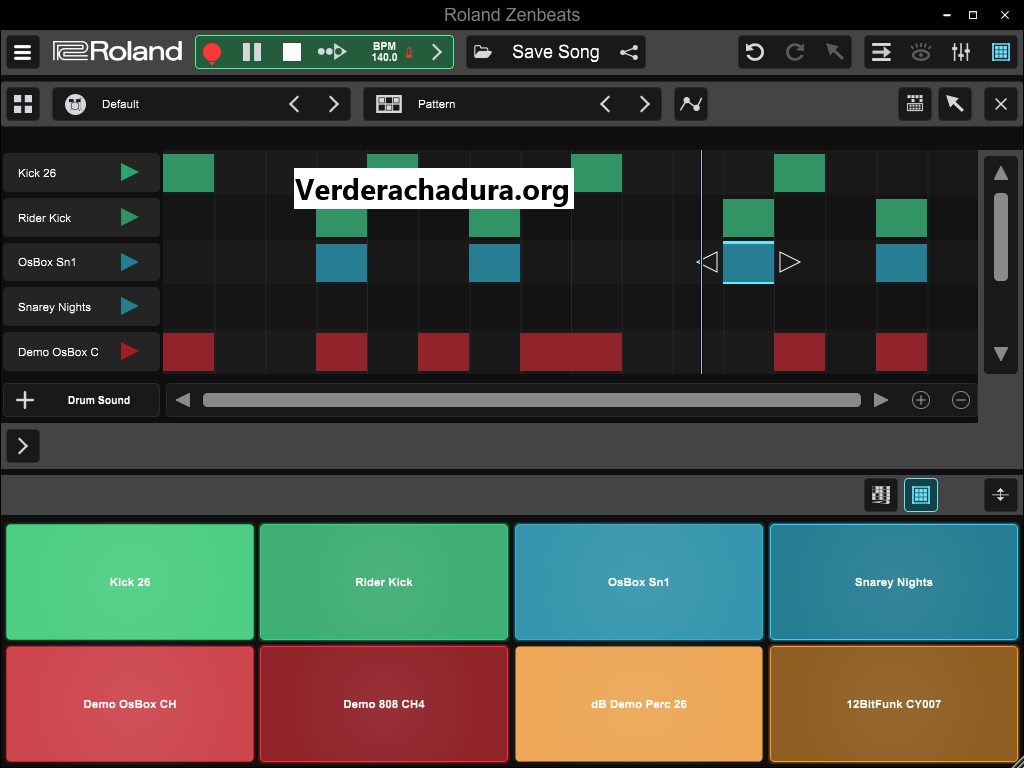
Task: Open the four-square grid icon in editor bar
Action: tap(23, 104)
